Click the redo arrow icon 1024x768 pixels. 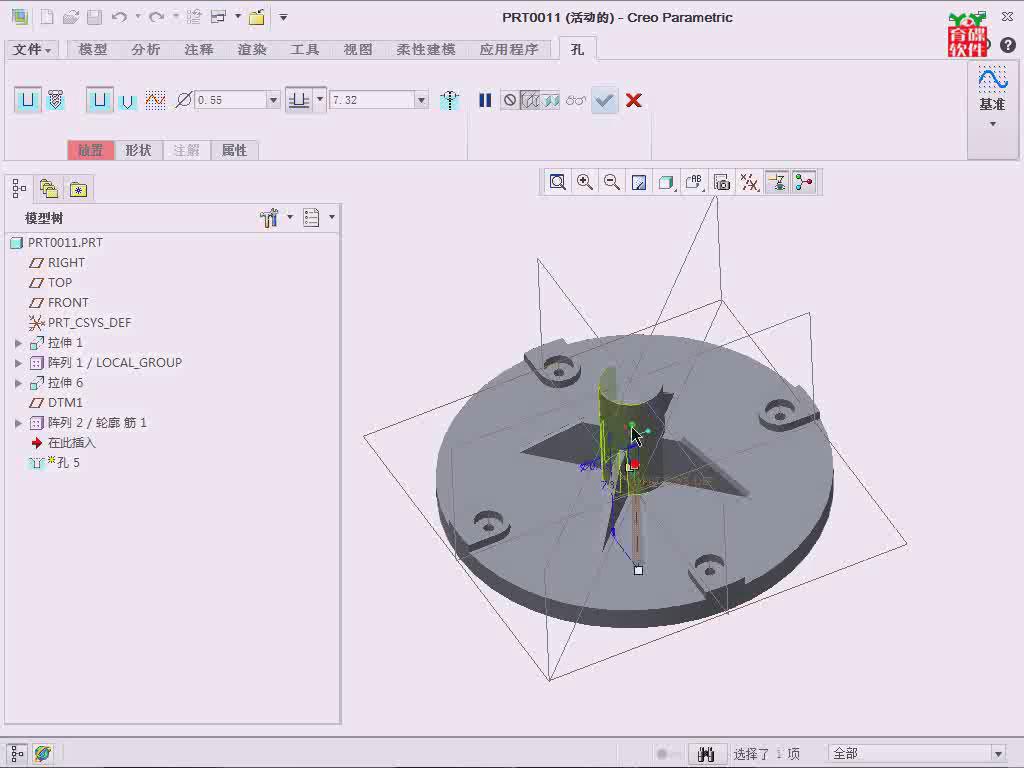click(156, 17)
